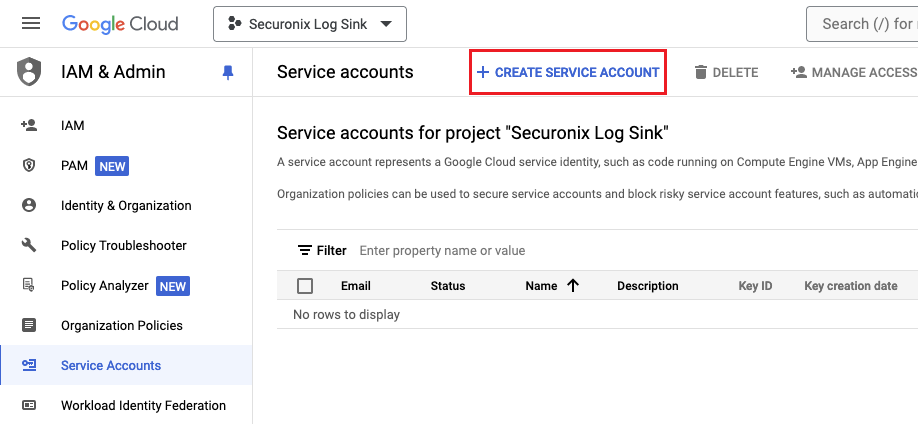The height and width of the screenshot is (424, 918).
Task: Click the Organization Policies list icon
Action: point(29,325)
